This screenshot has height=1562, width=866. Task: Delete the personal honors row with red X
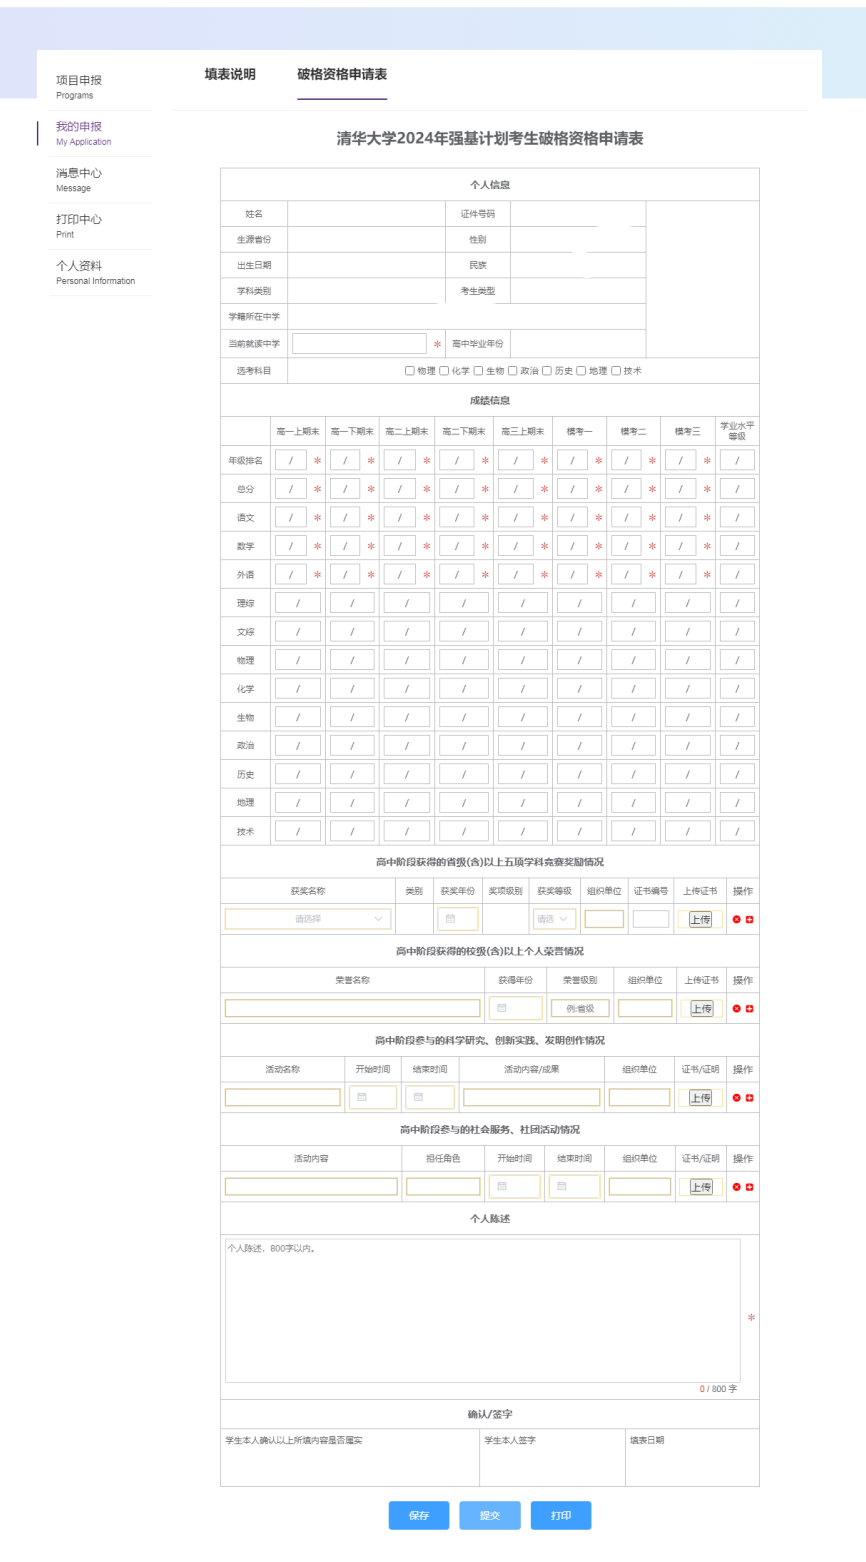click(x=737, y=1008)
